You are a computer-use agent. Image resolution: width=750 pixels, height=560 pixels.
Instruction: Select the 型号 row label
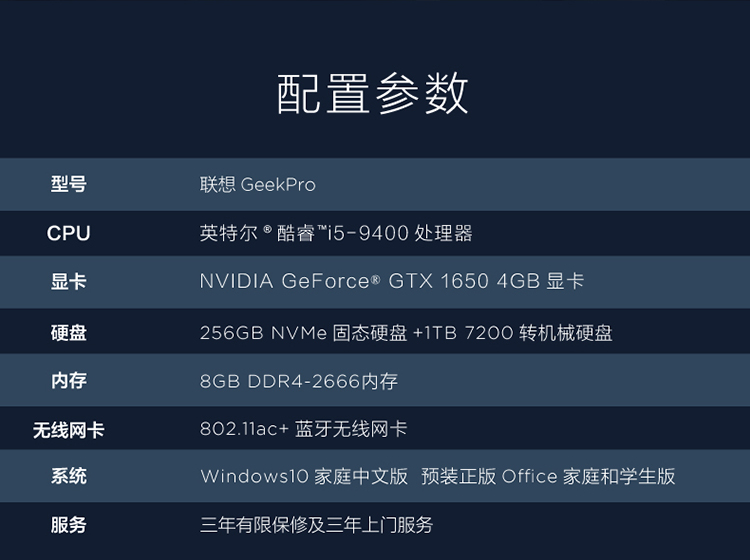tap(68, 184)
